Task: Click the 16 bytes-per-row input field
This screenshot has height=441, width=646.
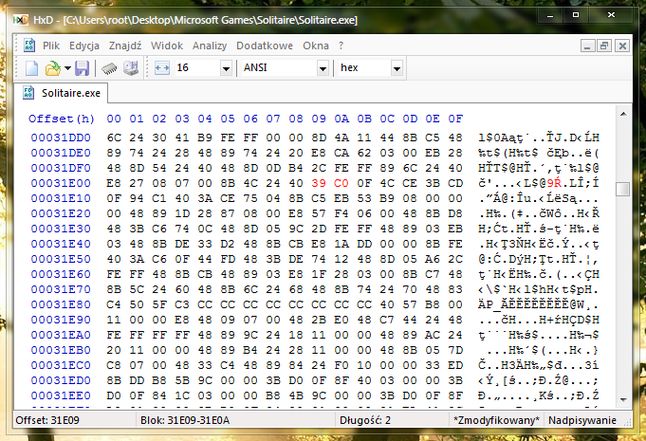Action: click(x=197, y=68)
